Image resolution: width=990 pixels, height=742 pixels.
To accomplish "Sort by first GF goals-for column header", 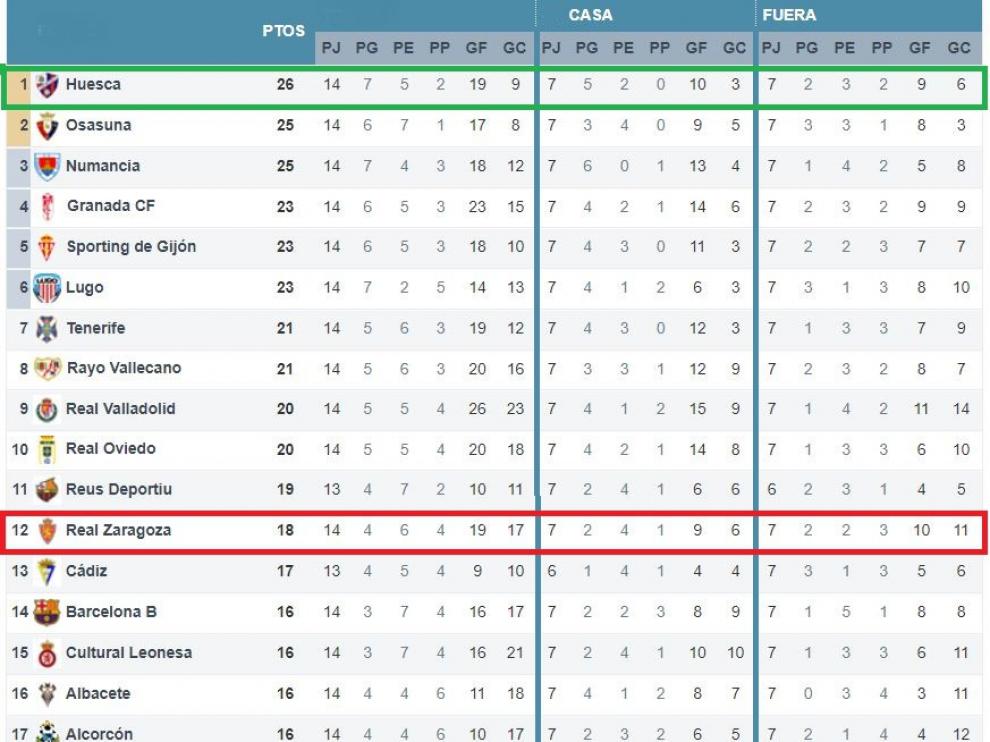I will pyautogui.click(x=476, y=48).
